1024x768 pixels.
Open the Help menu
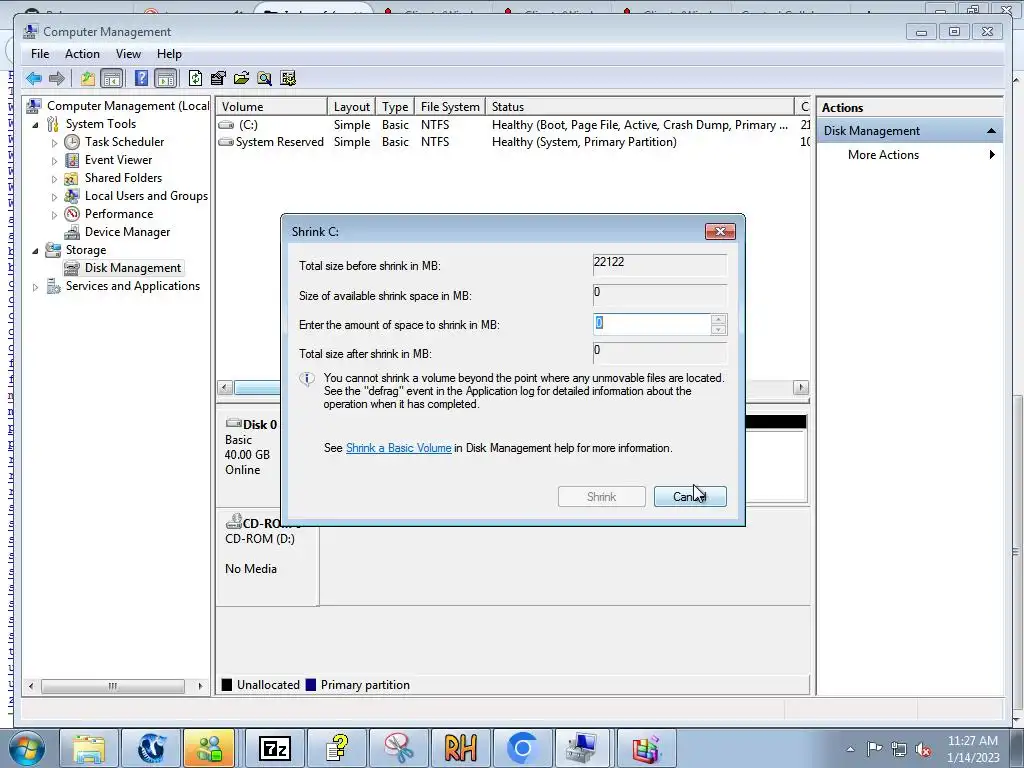pos(169,54)
